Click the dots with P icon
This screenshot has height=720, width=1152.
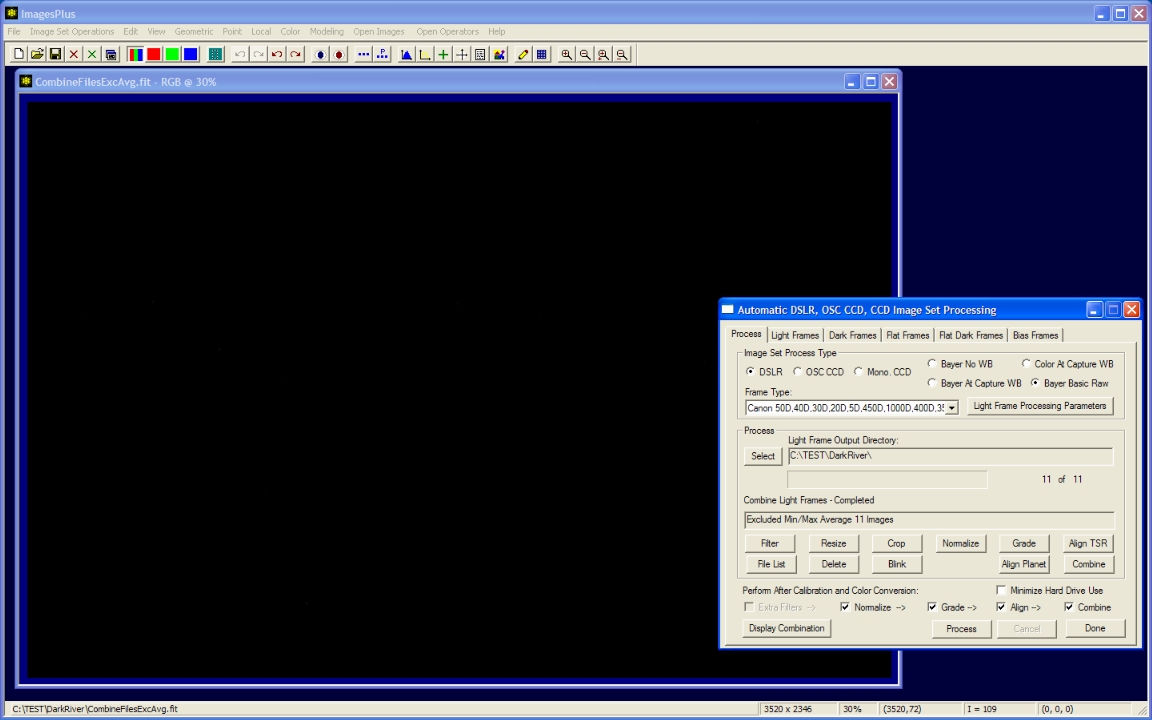pyautogui.click(x=382, y=54)
